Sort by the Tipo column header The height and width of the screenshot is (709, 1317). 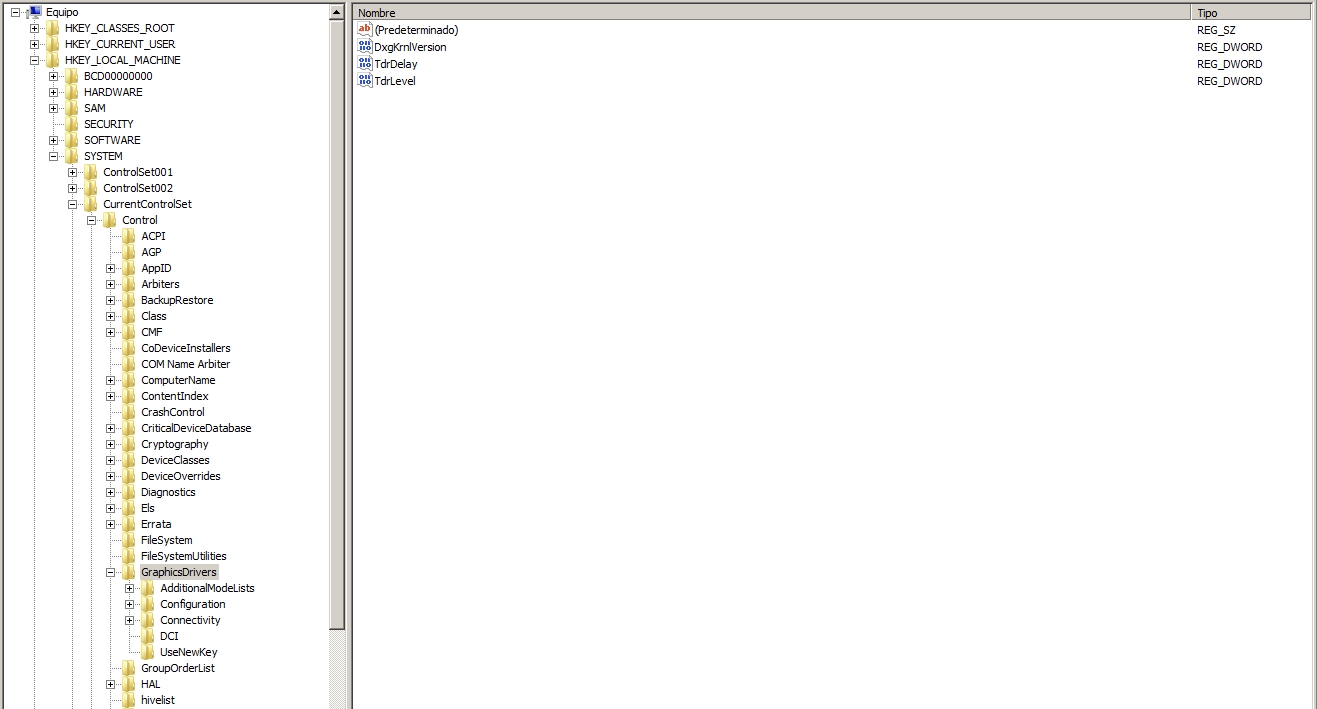click(x=1251, y=12)
